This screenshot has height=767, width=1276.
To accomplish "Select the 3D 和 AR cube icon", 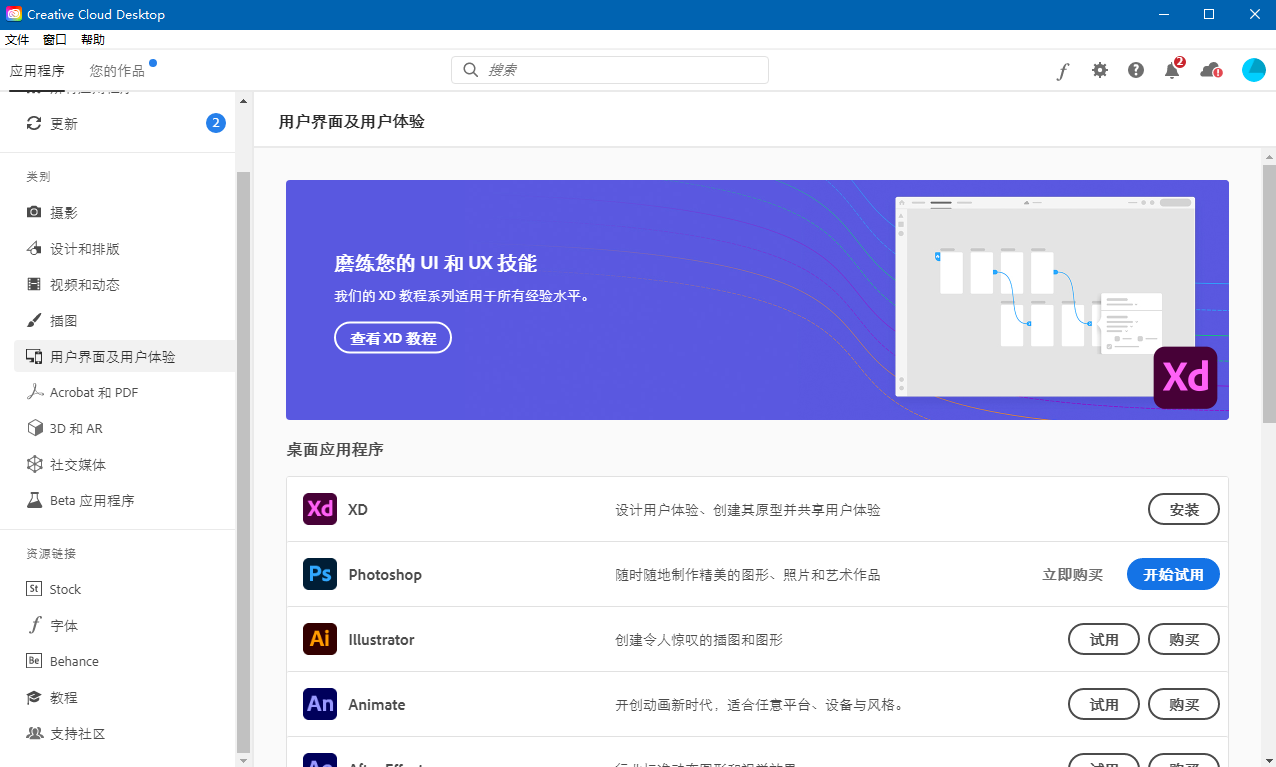I will coord(33,428).
